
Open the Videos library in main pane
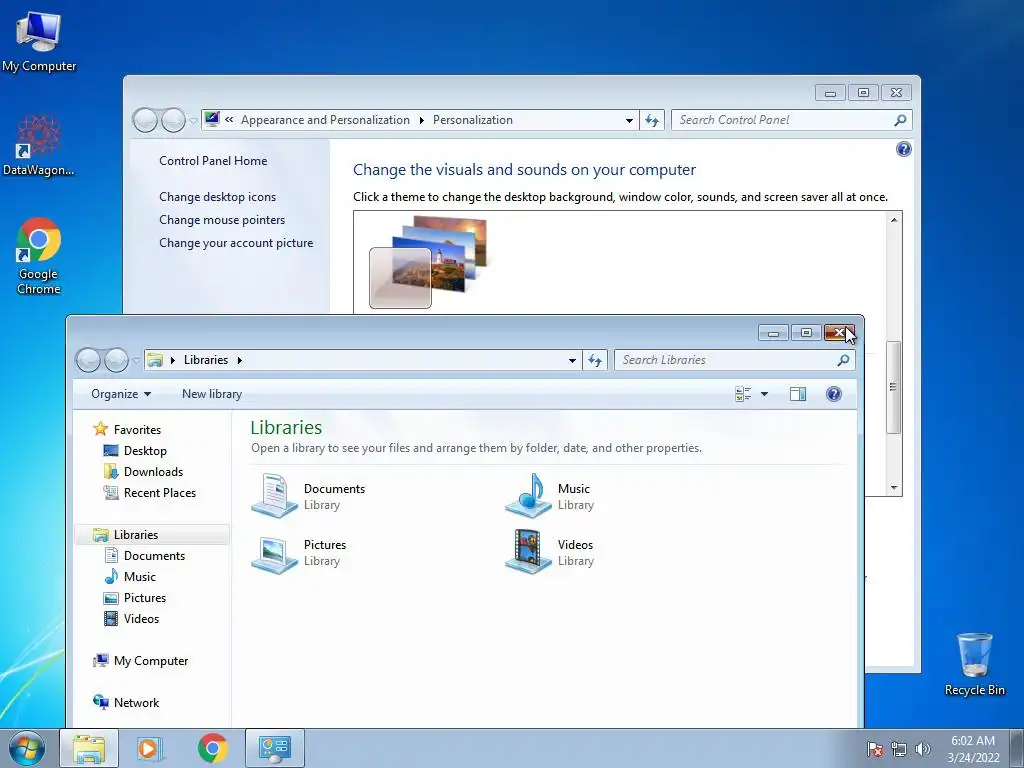[549, 552]
